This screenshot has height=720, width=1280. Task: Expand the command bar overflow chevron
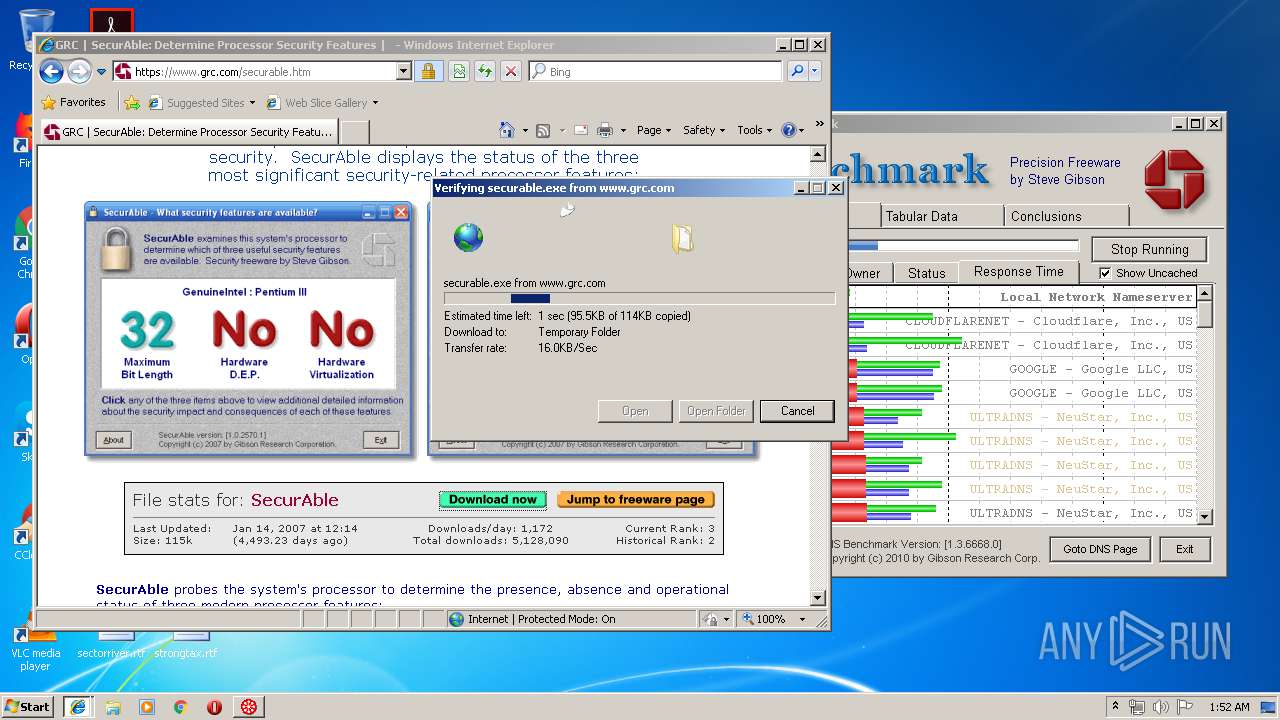[820, 125]
